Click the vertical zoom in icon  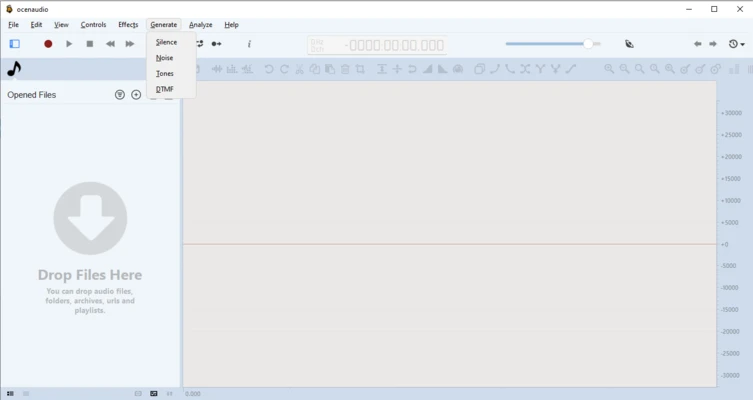(685, 69)
